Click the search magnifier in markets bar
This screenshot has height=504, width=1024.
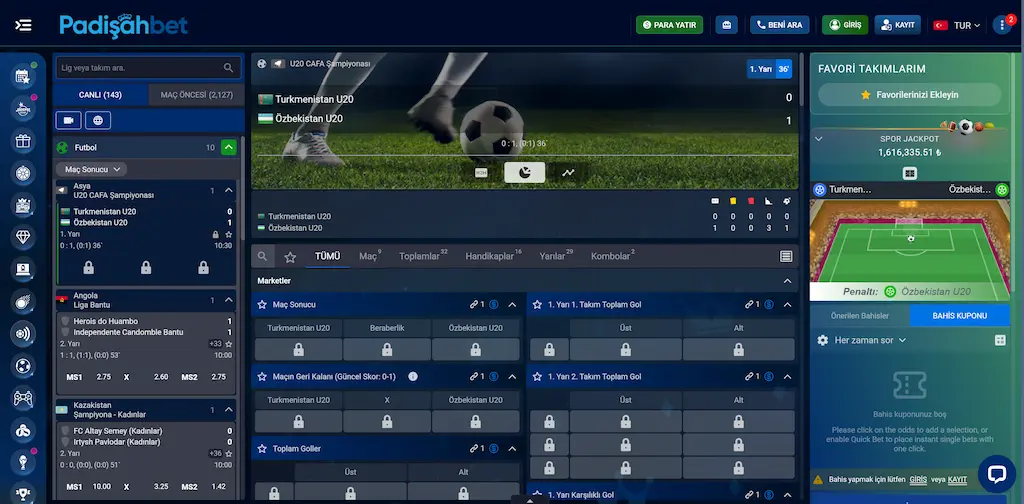pos(262,257)
